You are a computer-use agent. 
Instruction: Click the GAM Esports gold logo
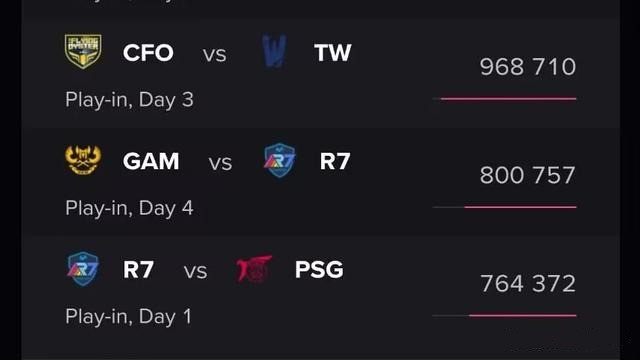[x=83, y=160]
